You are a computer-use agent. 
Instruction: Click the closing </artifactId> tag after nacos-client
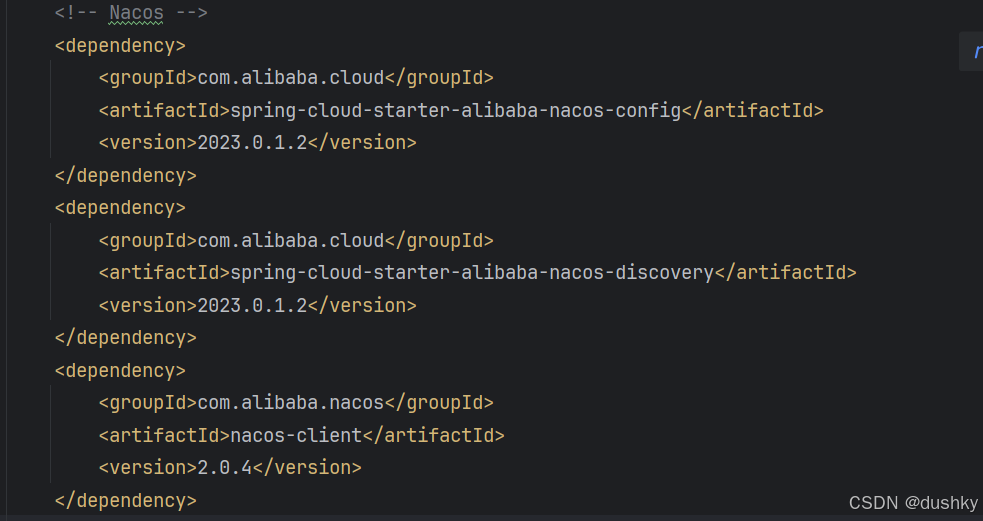433,435
